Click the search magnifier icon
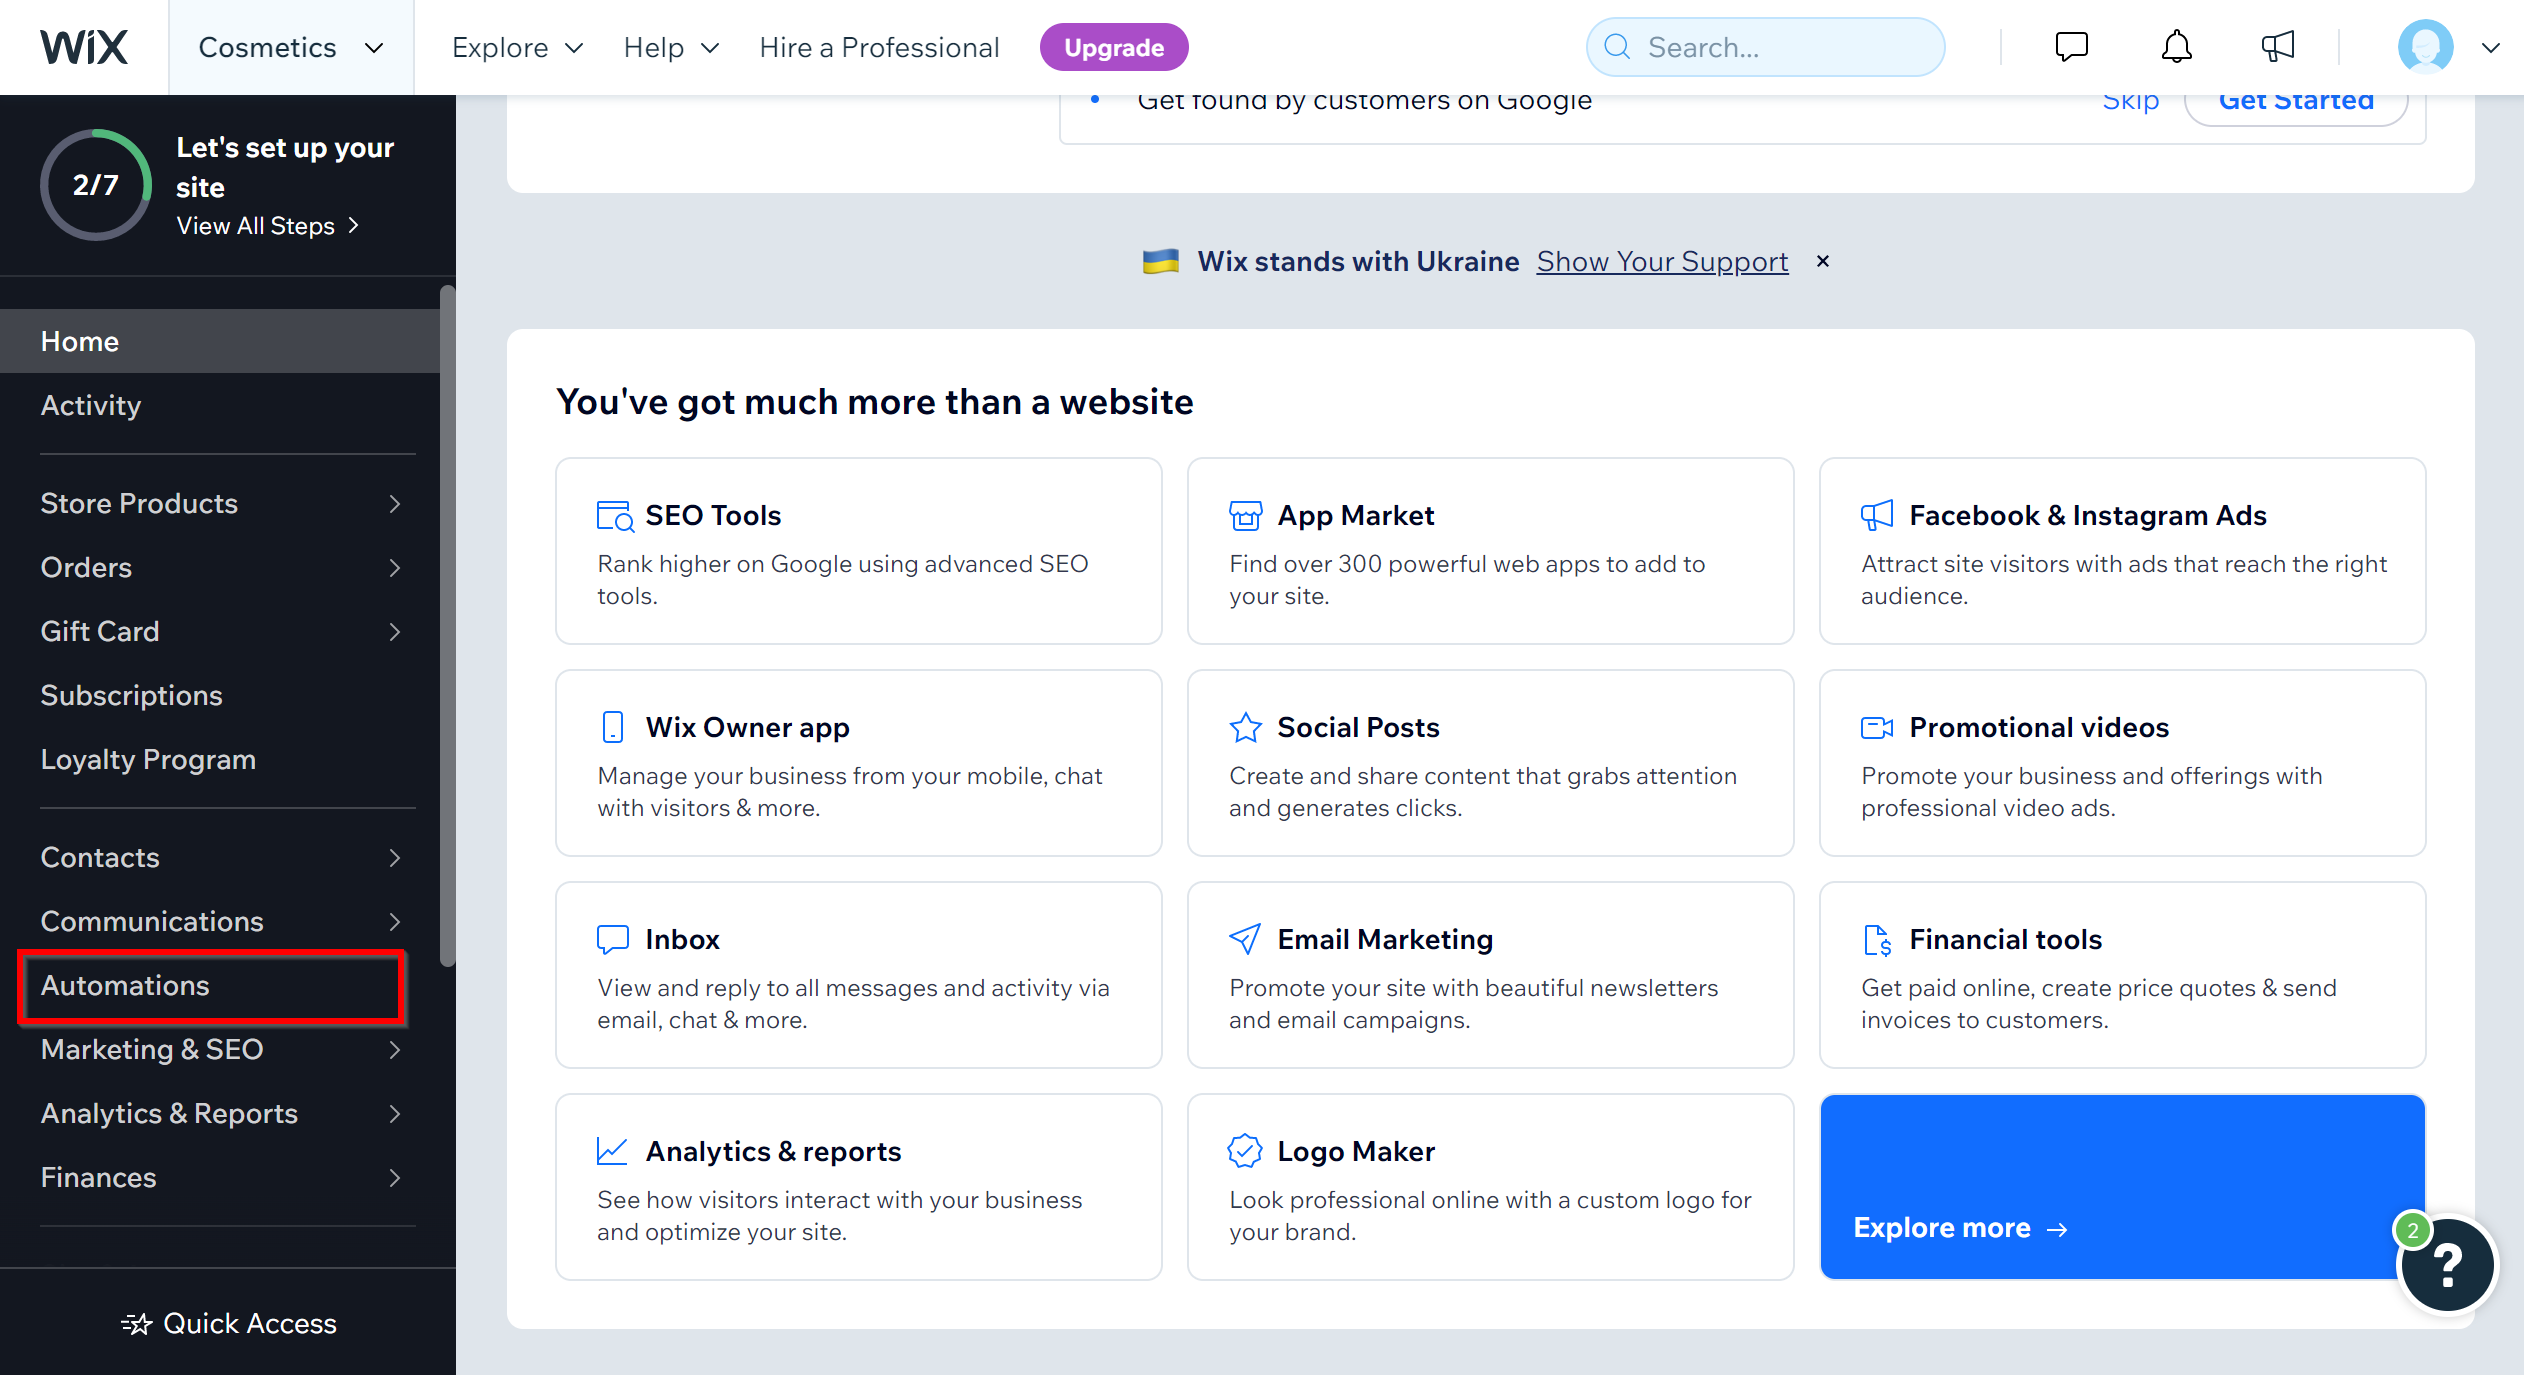The width and height of the screenshot is (2524, 1375). pos(1617,47)
